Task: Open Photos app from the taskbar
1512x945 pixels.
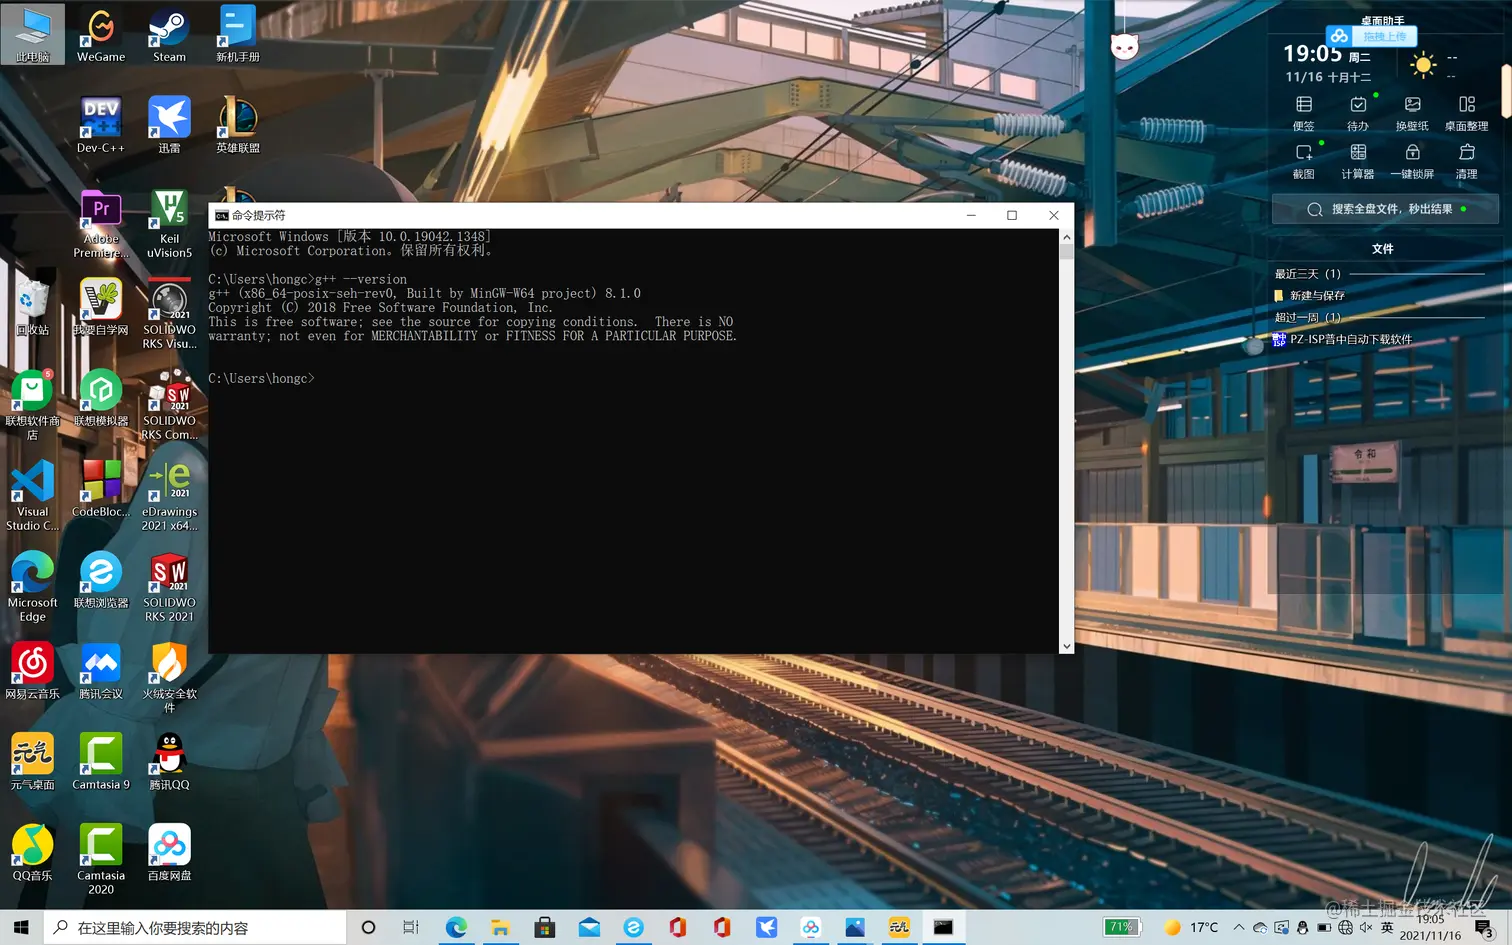Action: coord(855,928)
